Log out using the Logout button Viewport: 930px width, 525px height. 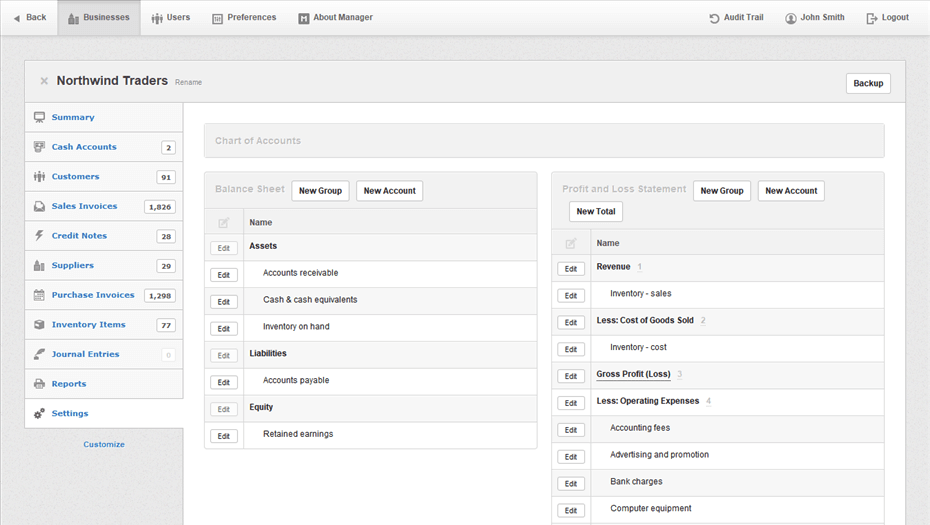point(887,18)
